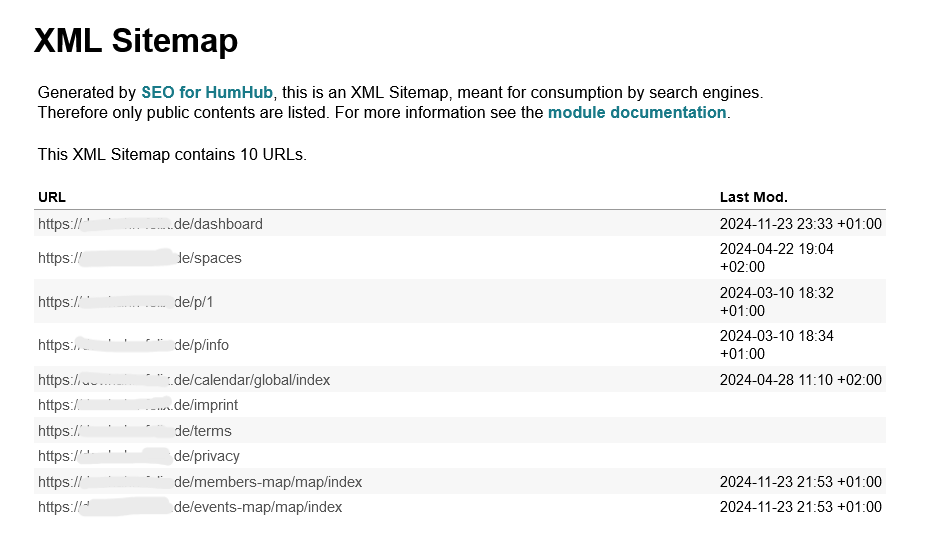Image resolution: width=943 pixels, height=557 pixels.
Task: Follow the /p/1 URL link
Action: tap(126, 302)
